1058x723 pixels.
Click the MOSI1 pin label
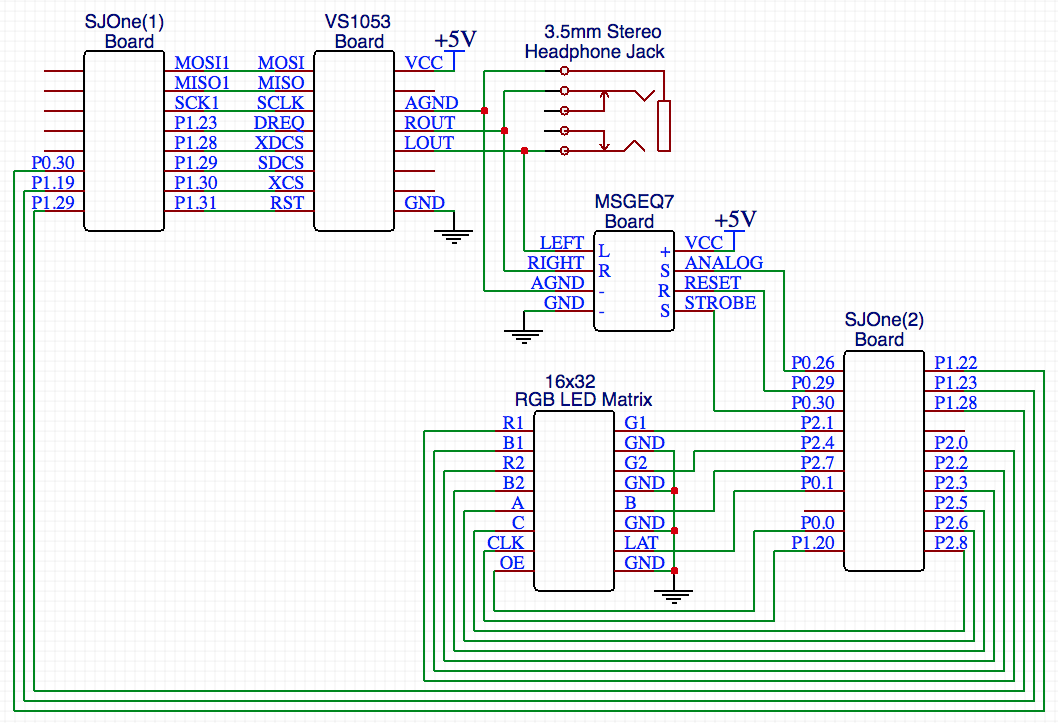[202, 63]
